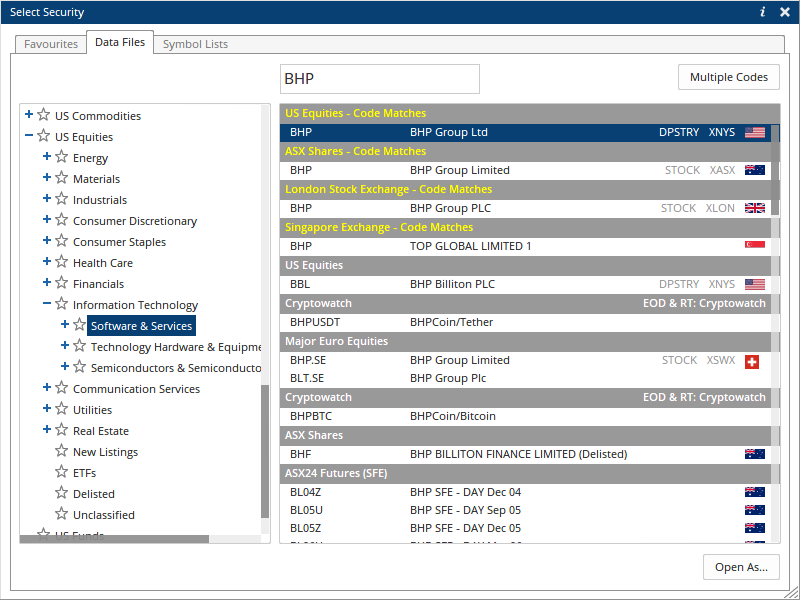Click Swiss flag on BHP.SE row
The width and height of the screenshot is (801, 601).
(752, 362)
